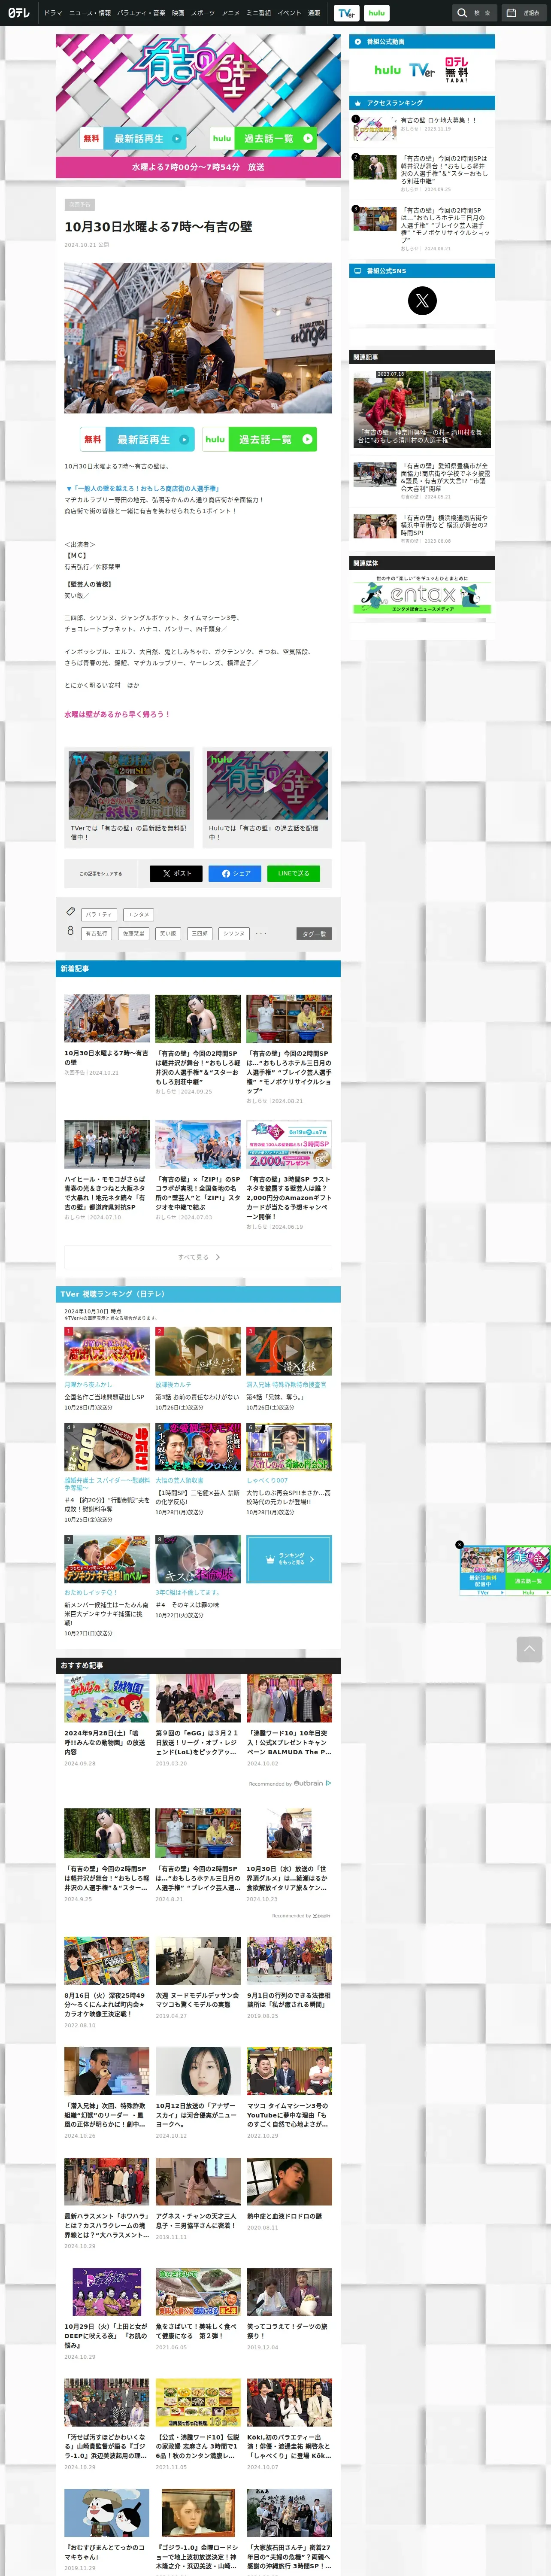Open the 番組表 schedule button
This screenshot has height=2576, width=551.
[524, 13]
